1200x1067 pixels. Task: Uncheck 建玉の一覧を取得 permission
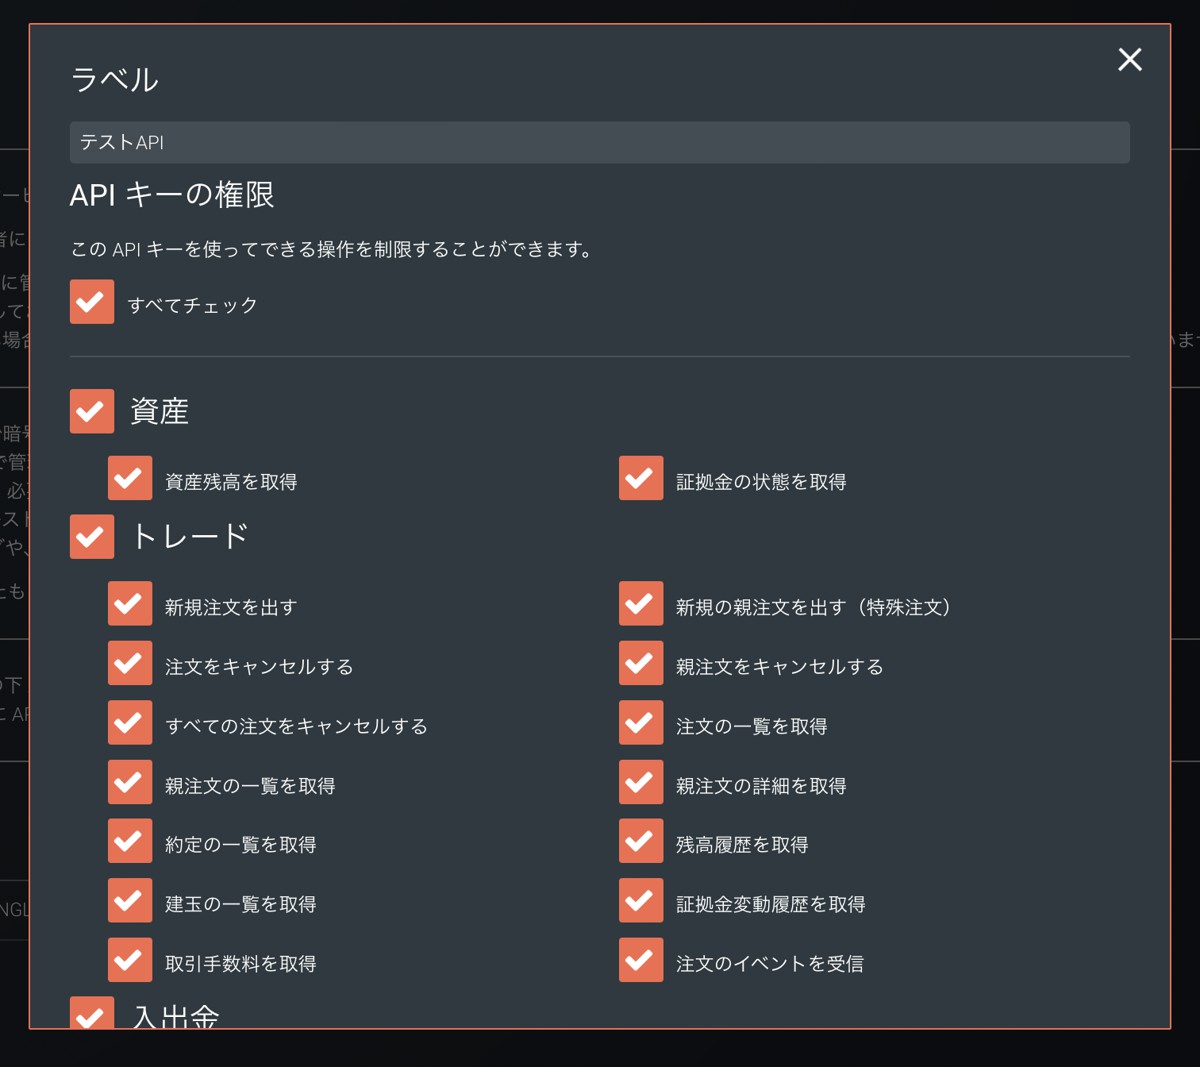(130, 900)
